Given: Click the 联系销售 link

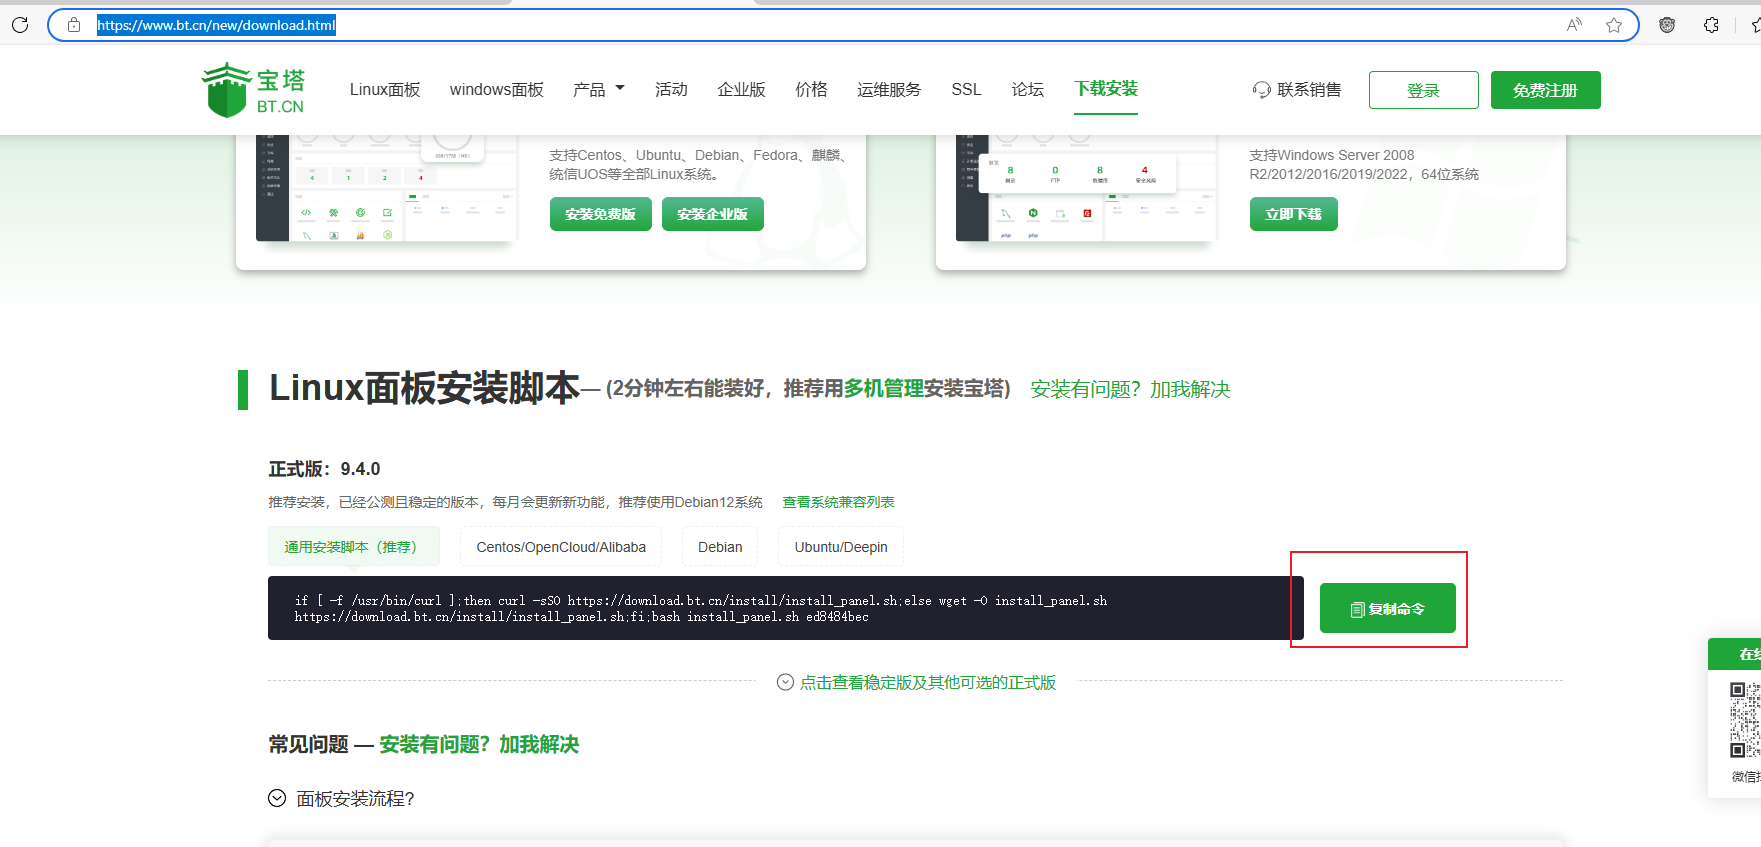Looking at the screenshot, I should point(1309,90).
